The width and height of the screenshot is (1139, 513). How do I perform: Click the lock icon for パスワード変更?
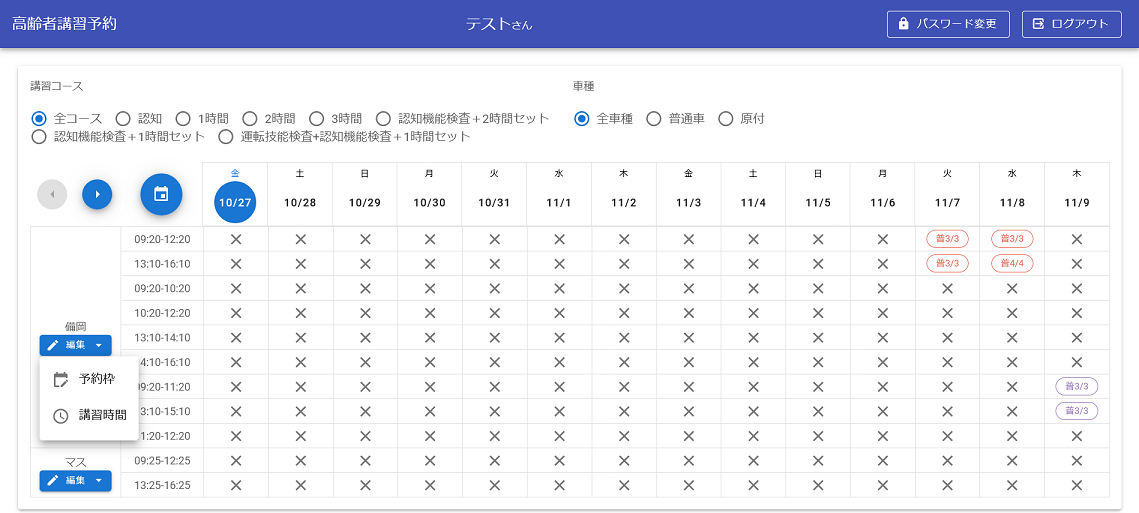[x=904, y=24]
